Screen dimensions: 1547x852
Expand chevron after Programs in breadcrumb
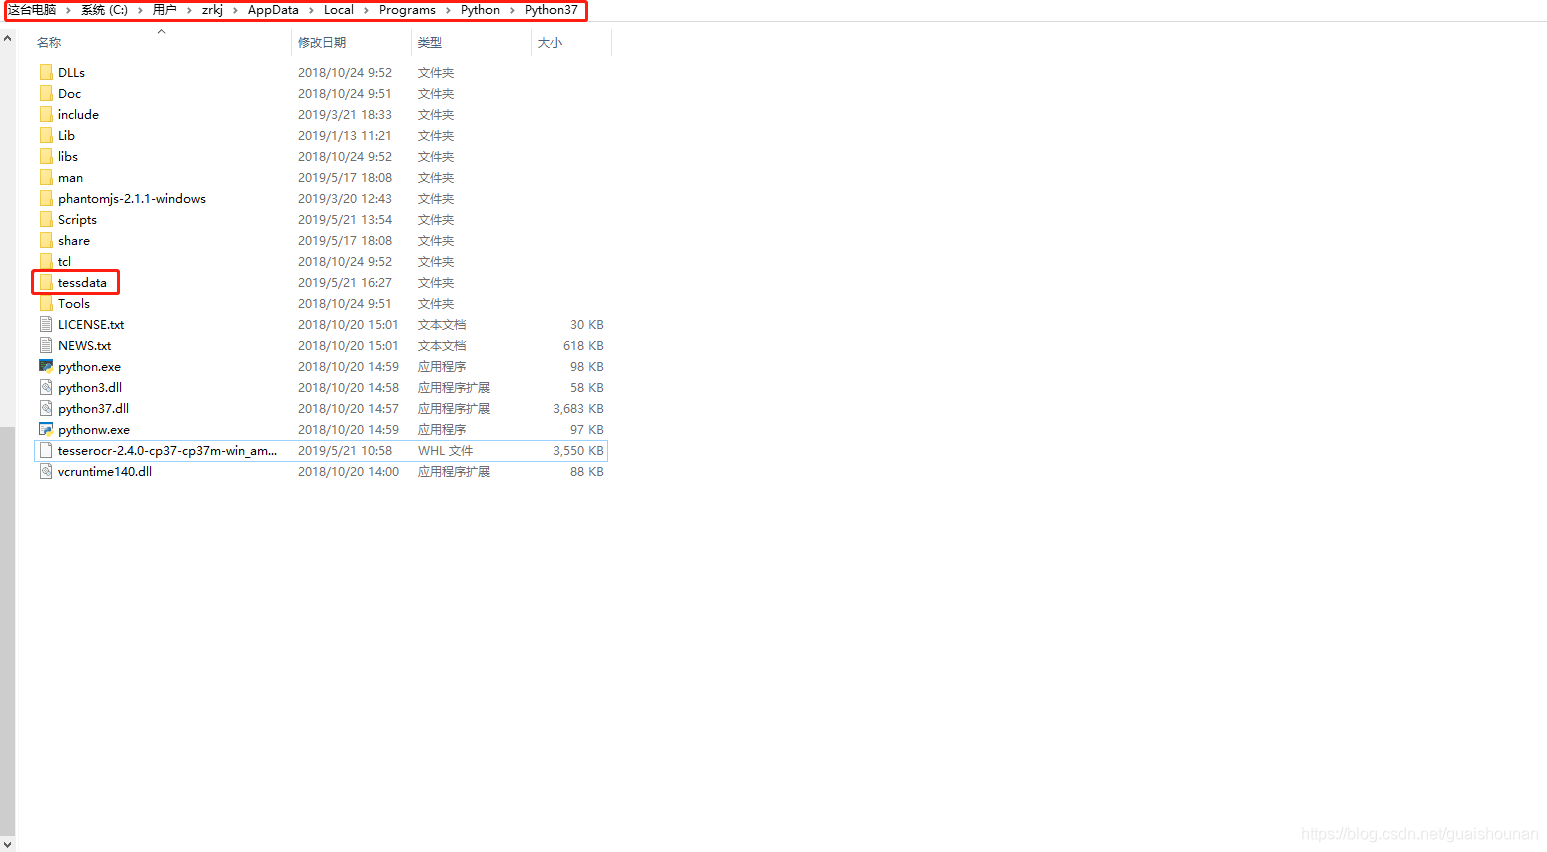(448, 10)
